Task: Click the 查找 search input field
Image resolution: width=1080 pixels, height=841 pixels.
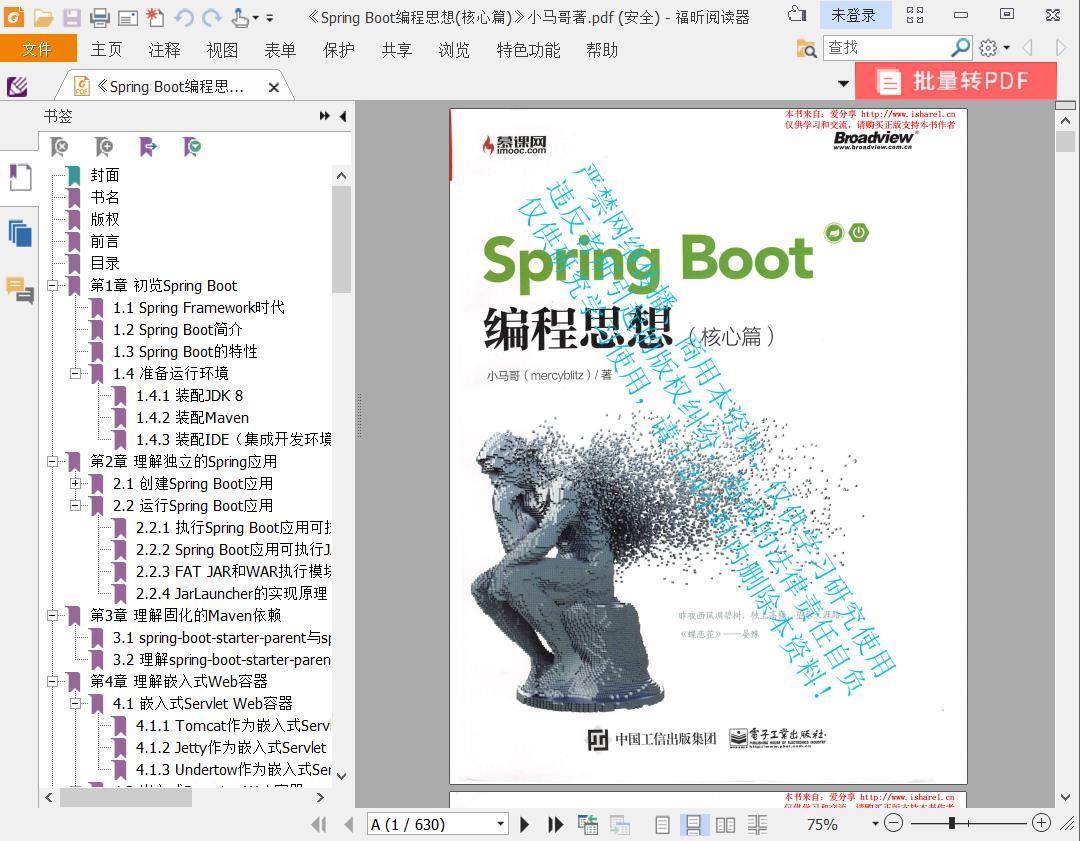Action: 887,48
